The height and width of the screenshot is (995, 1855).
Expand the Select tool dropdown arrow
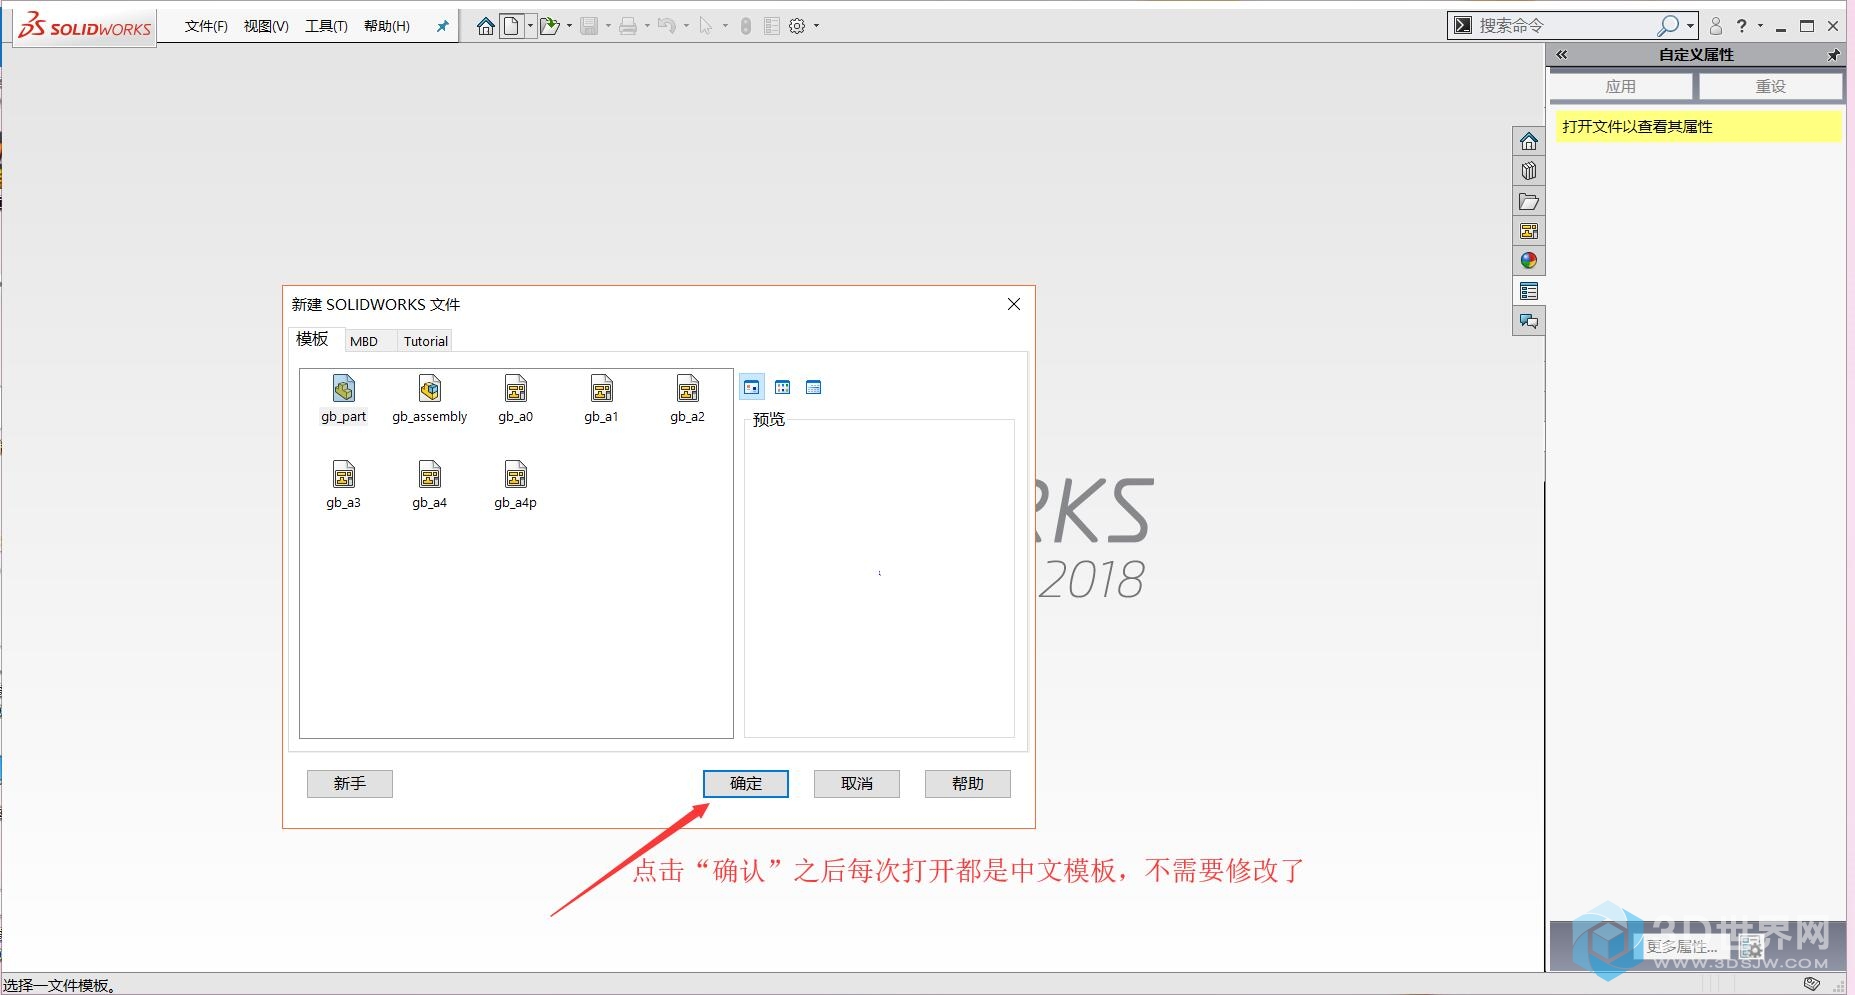[725, 26]
